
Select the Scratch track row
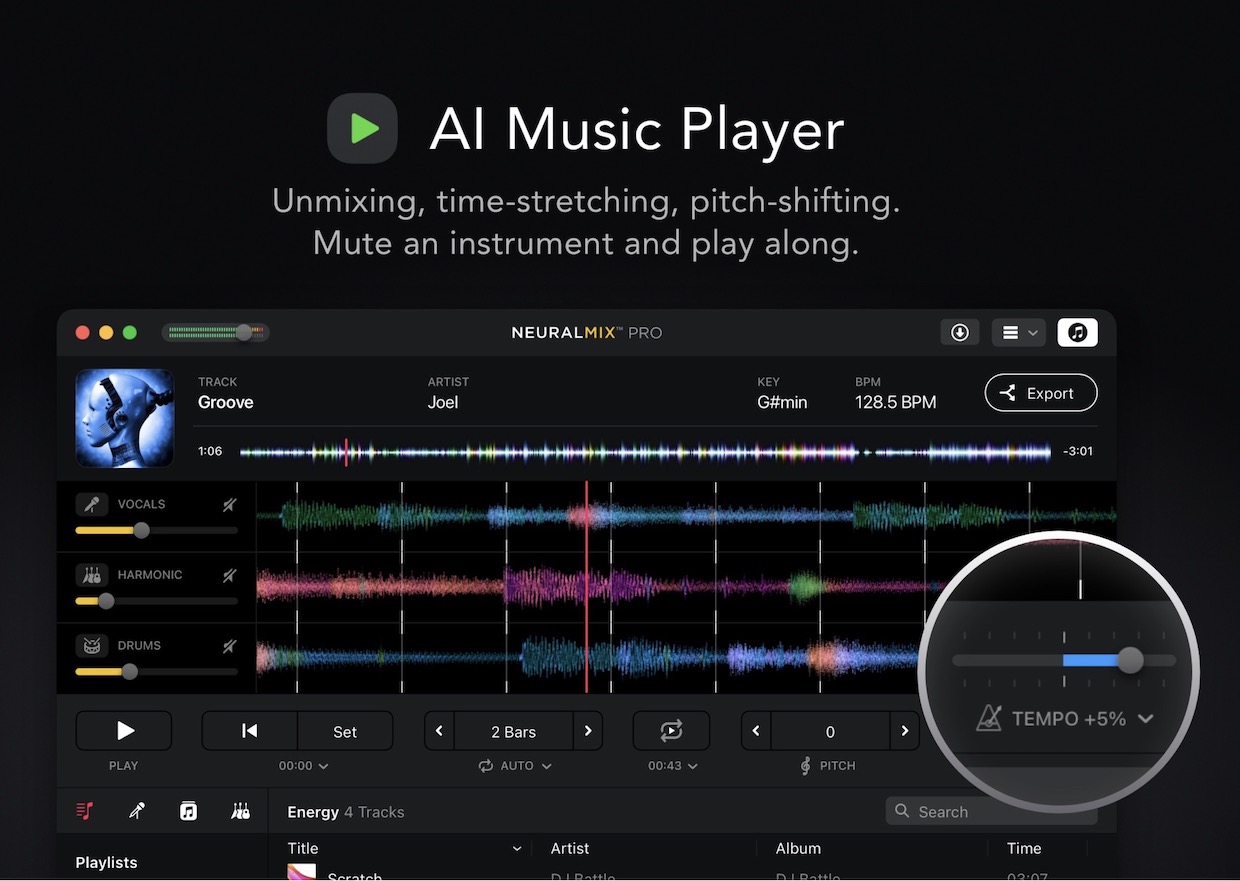pos(690,874)
